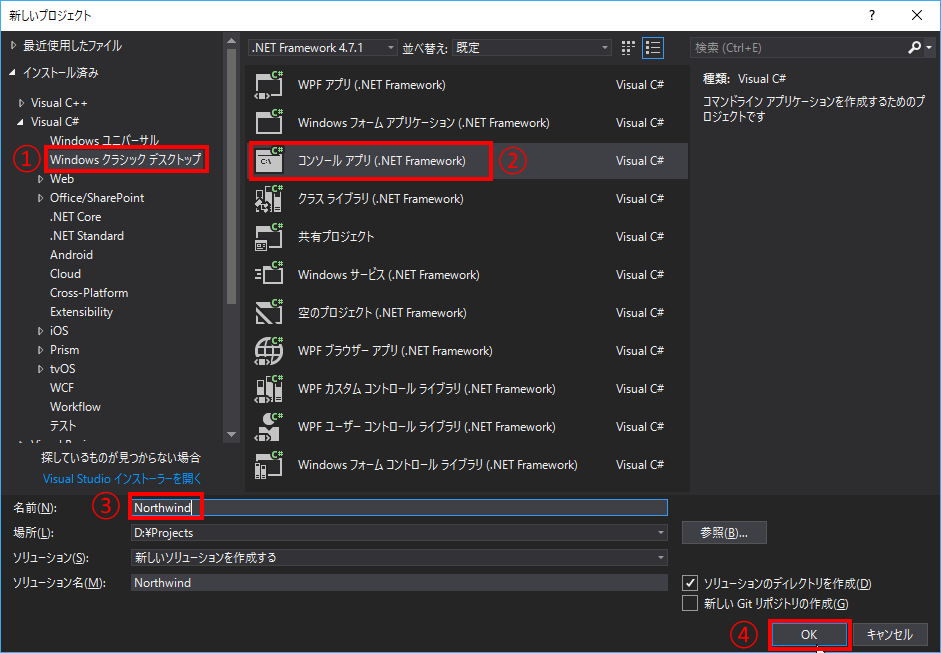Open Visual Studio インストーラーを開く link
The width and height of the screenshot is (941, 653).
coord(122,479)
